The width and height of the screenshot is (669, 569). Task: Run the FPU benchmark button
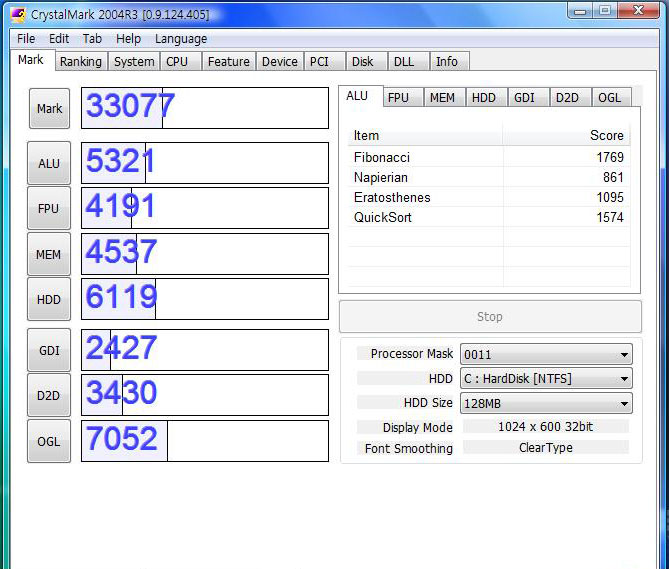point(49,209)
